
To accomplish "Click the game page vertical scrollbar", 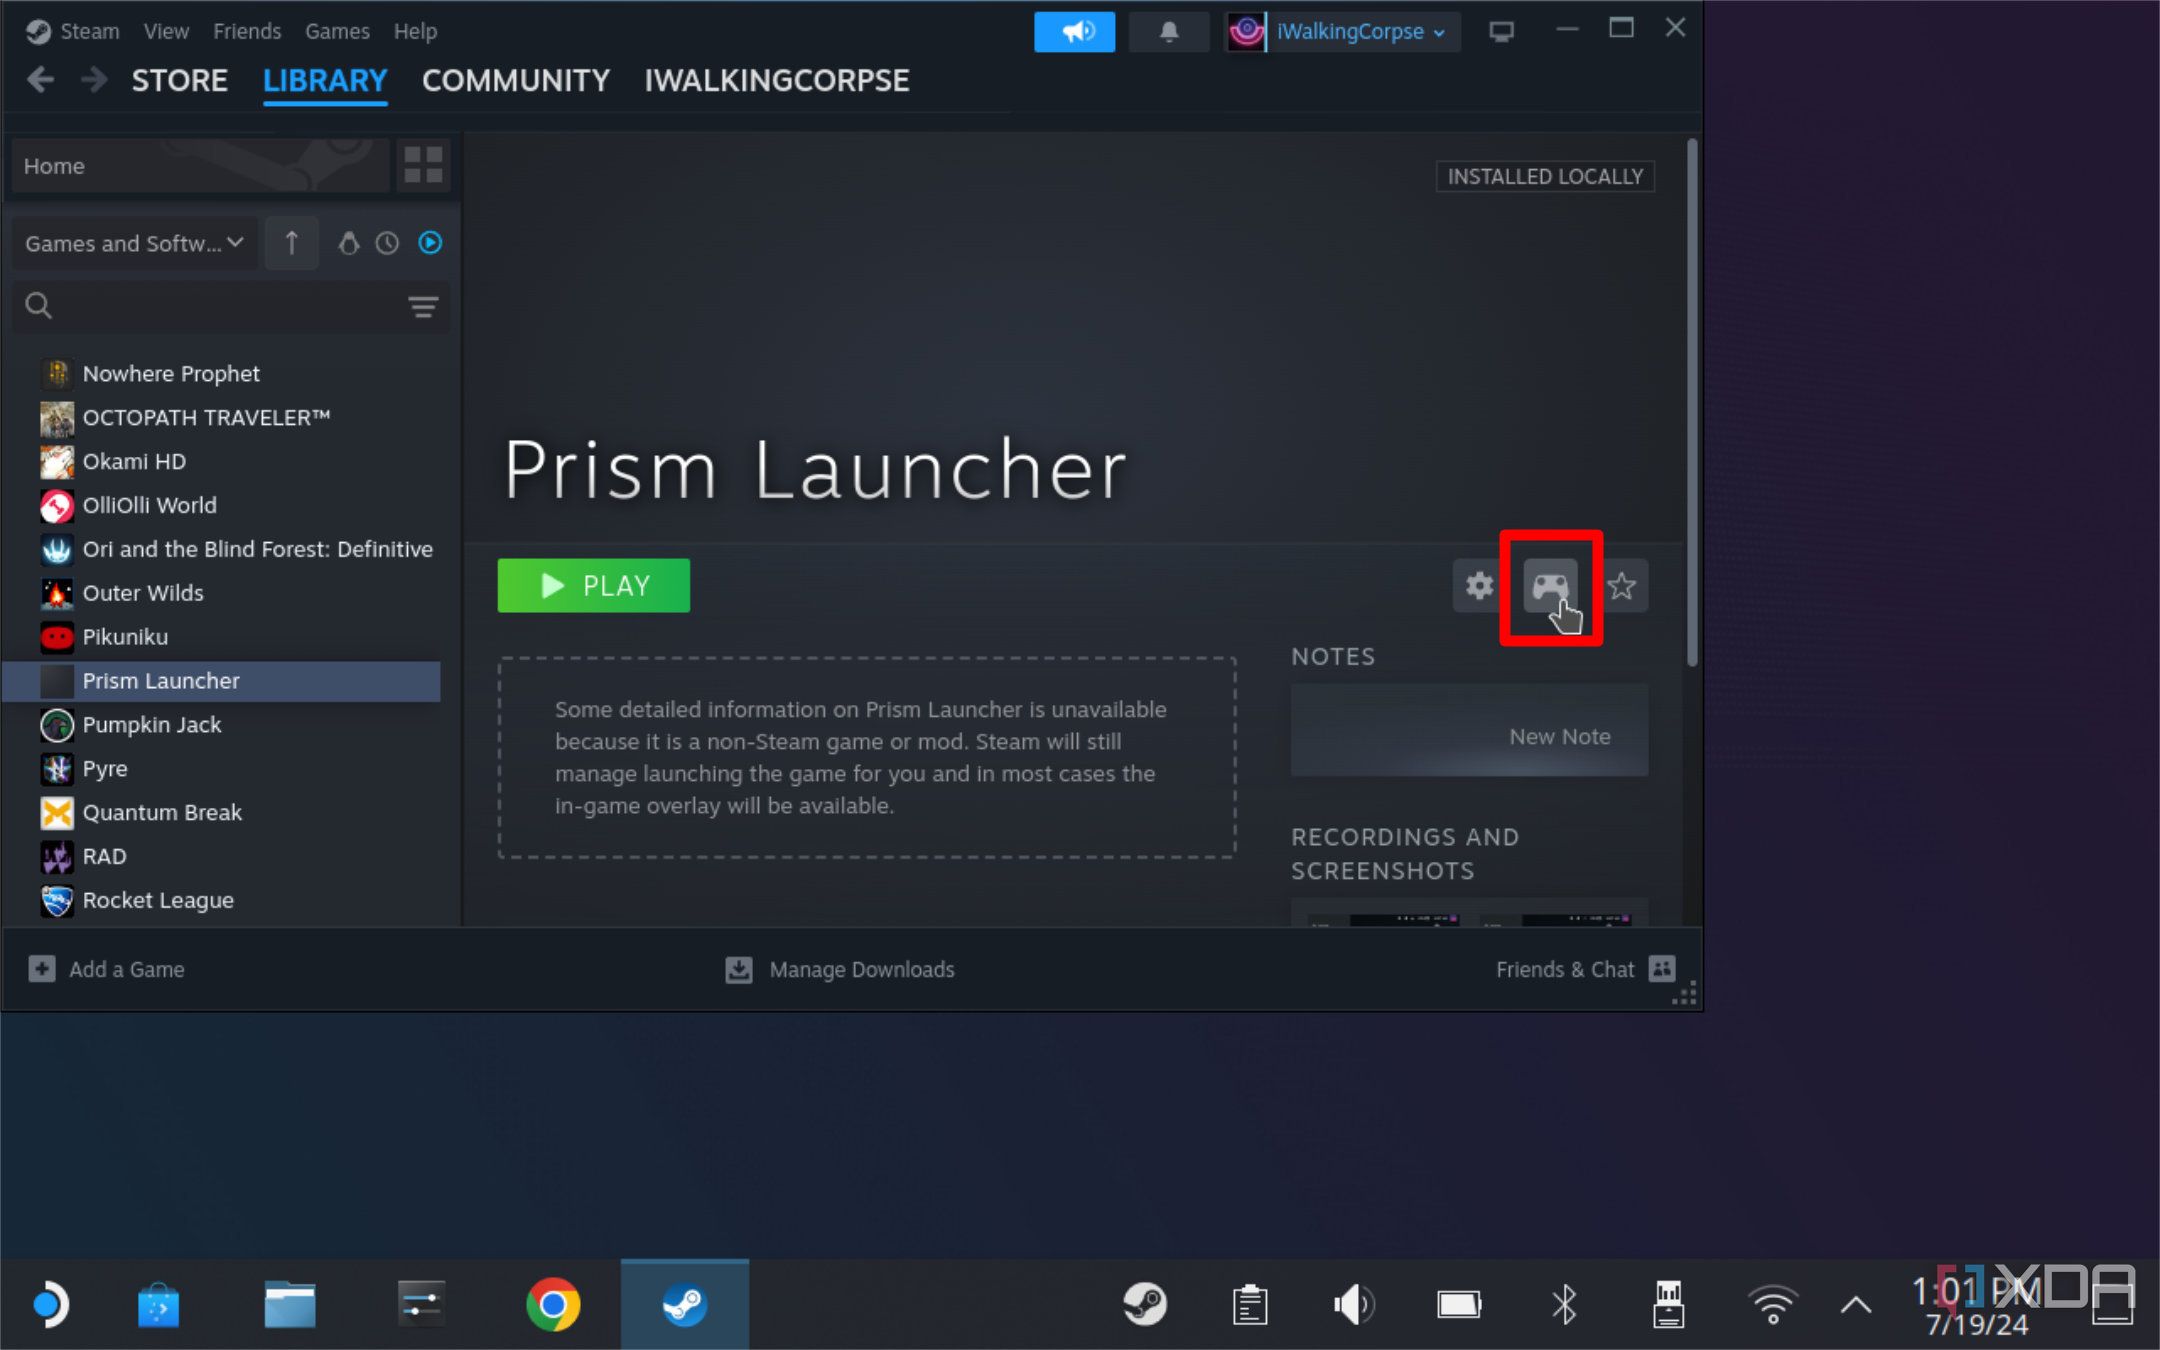I will pos(1692,403).
